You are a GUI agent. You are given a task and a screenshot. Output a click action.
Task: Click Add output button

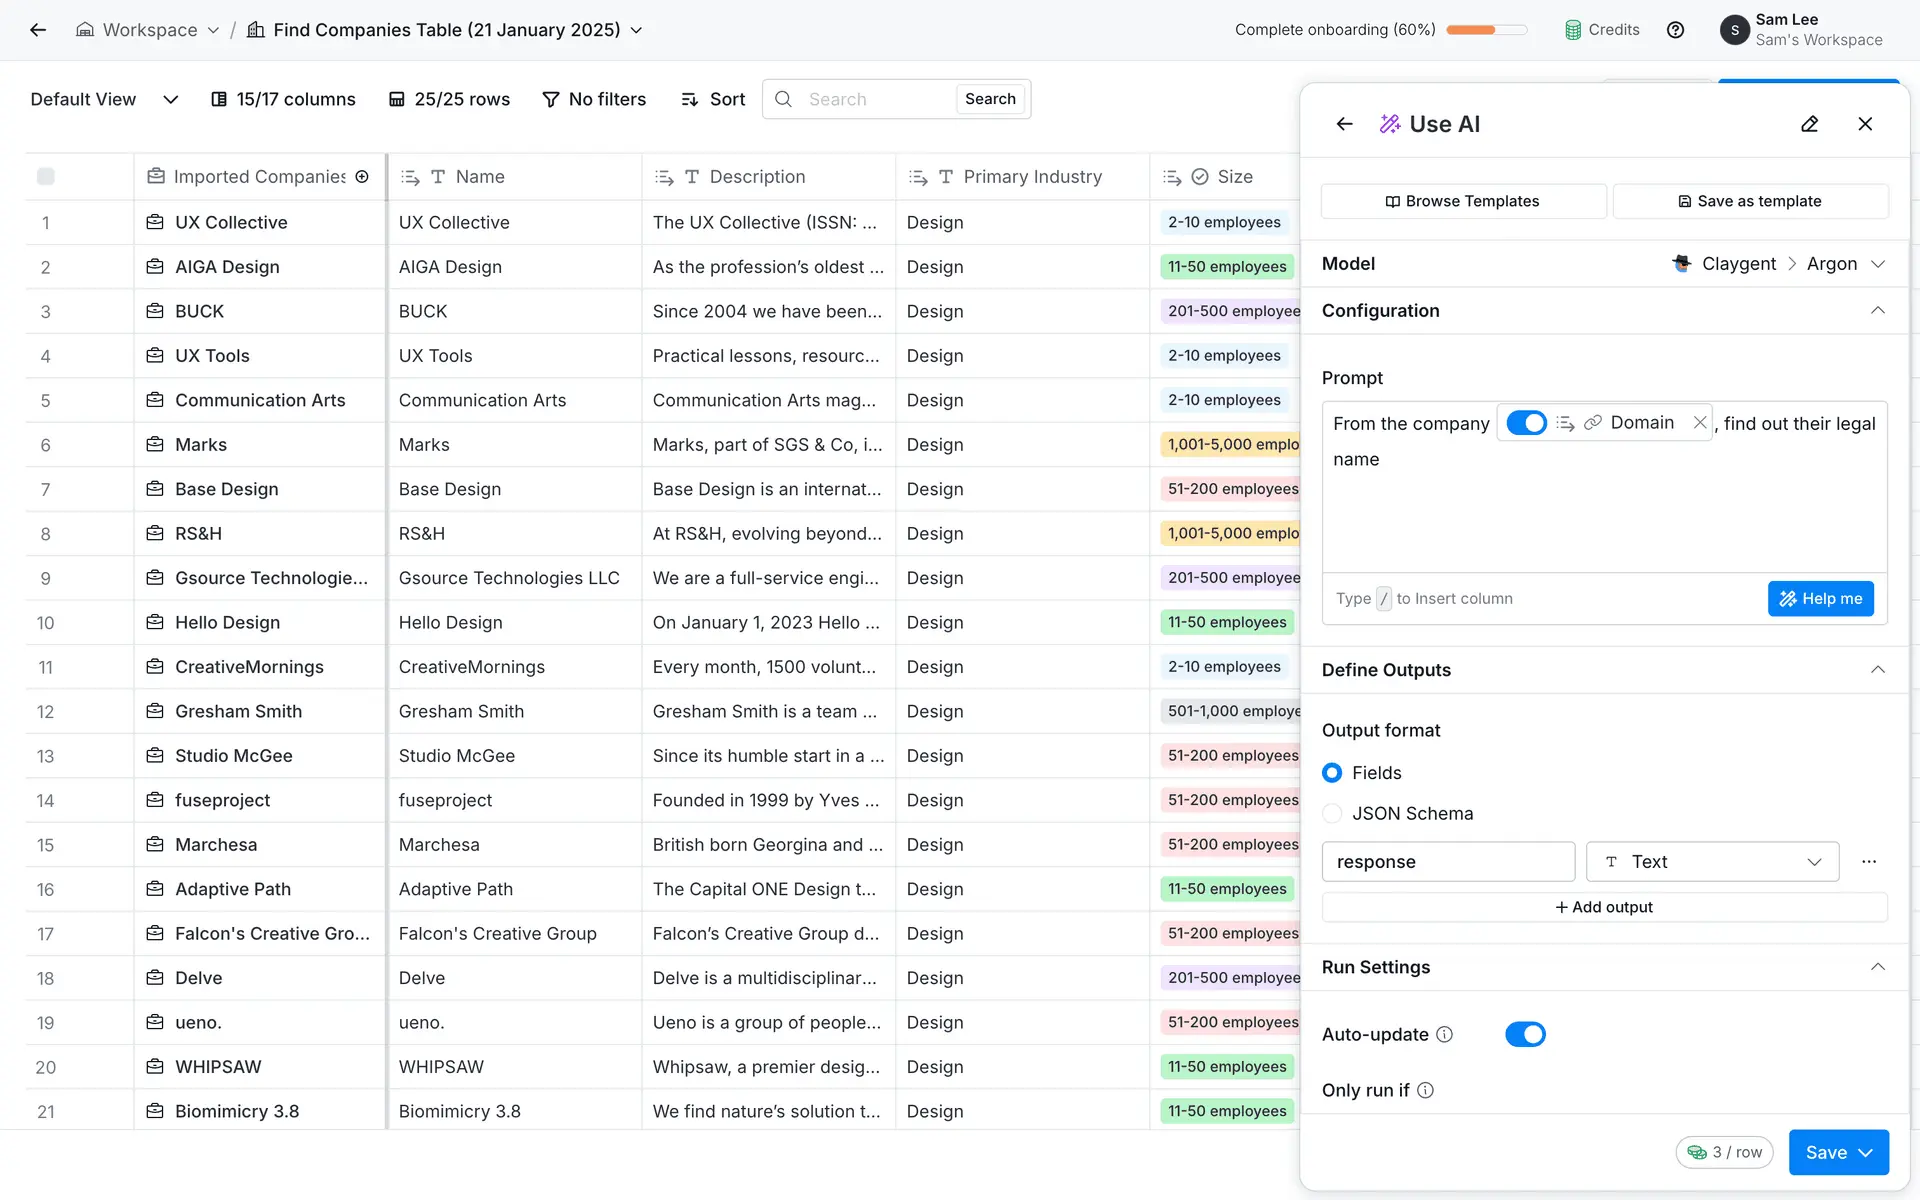1604,907
